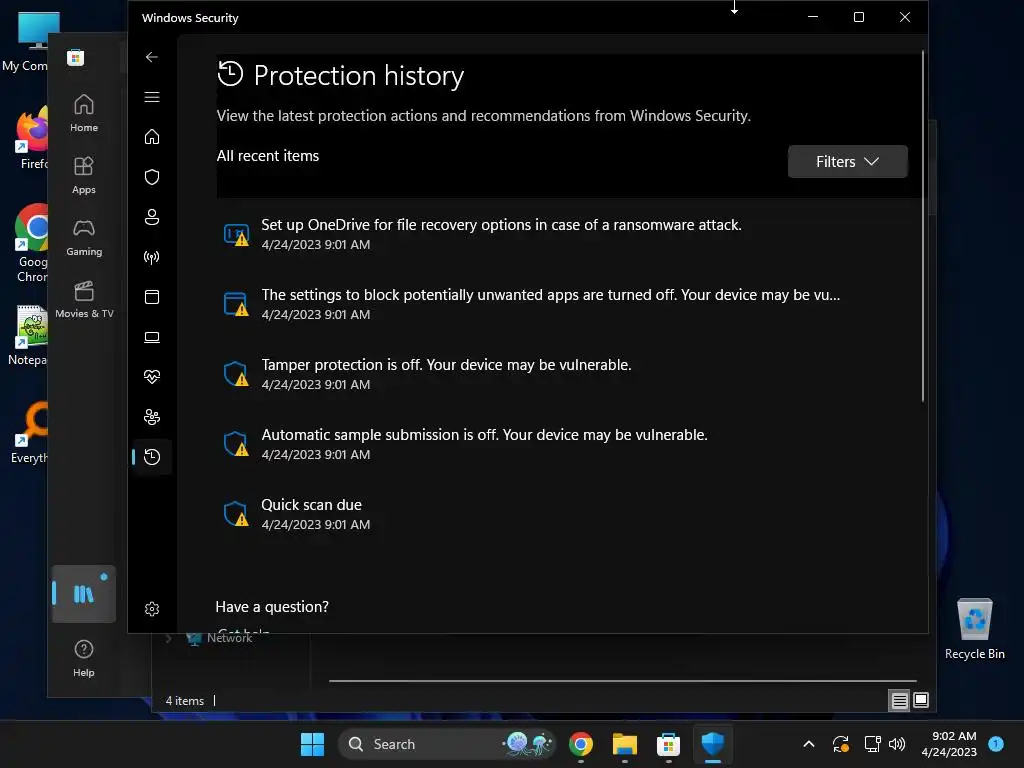
Task: Open Library in the Microsoft Store sidebar
Action: [84, 594]
